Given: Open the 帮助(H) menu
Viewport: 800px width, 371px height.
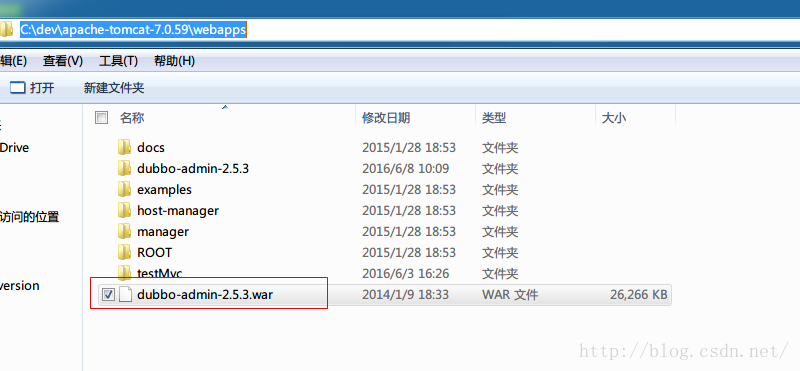Looking at the screenshot, I should point(174,61).
